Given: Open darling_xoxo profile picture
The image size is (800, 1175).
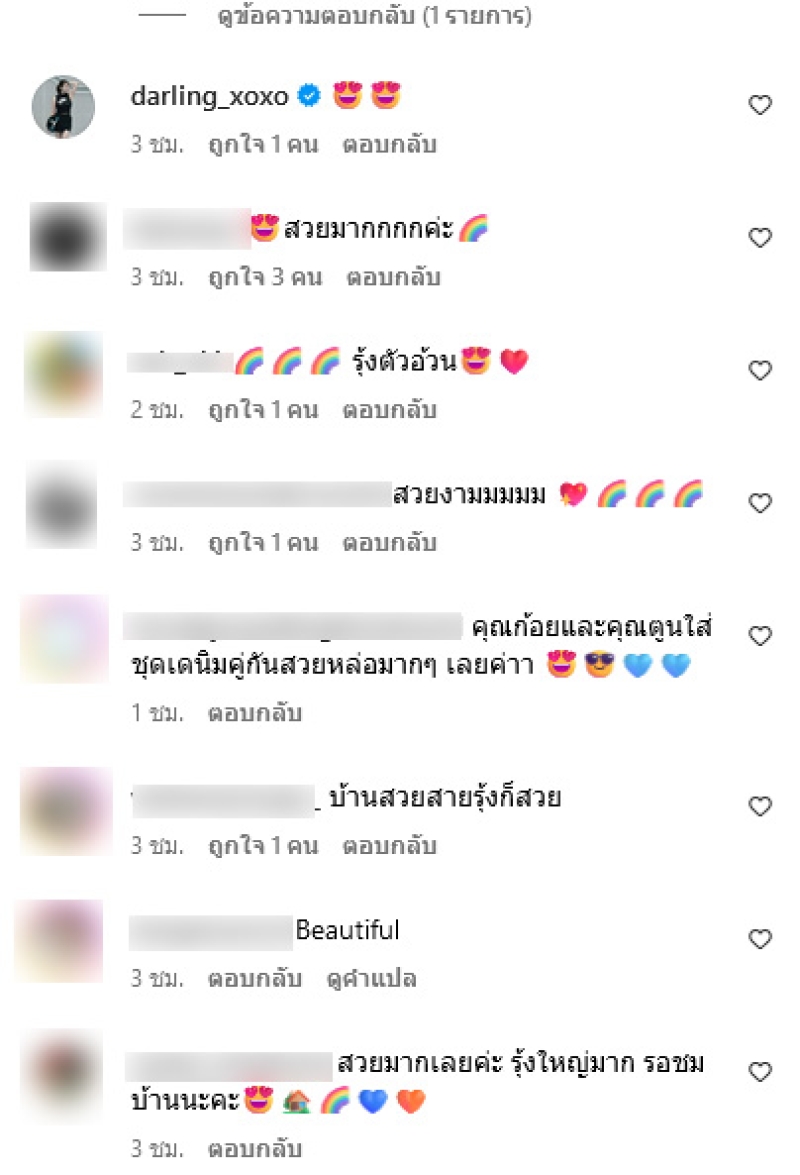Looking at the screenshot, I should [63, 106].
